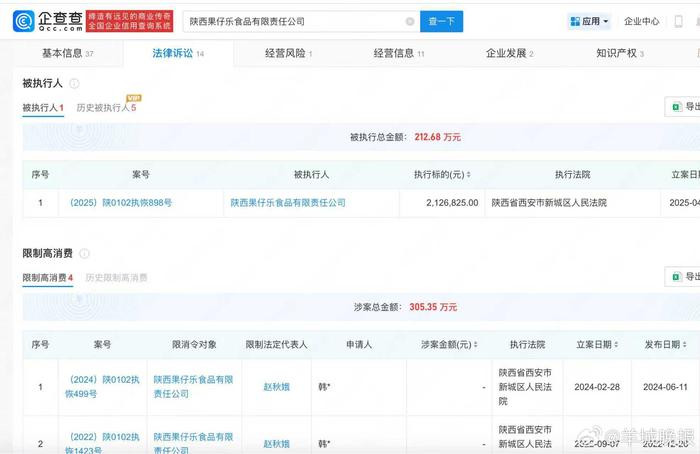700x454 pixels.
Task: Click the 案号 header in 被执行人 table
Action: tap(141, 175)
